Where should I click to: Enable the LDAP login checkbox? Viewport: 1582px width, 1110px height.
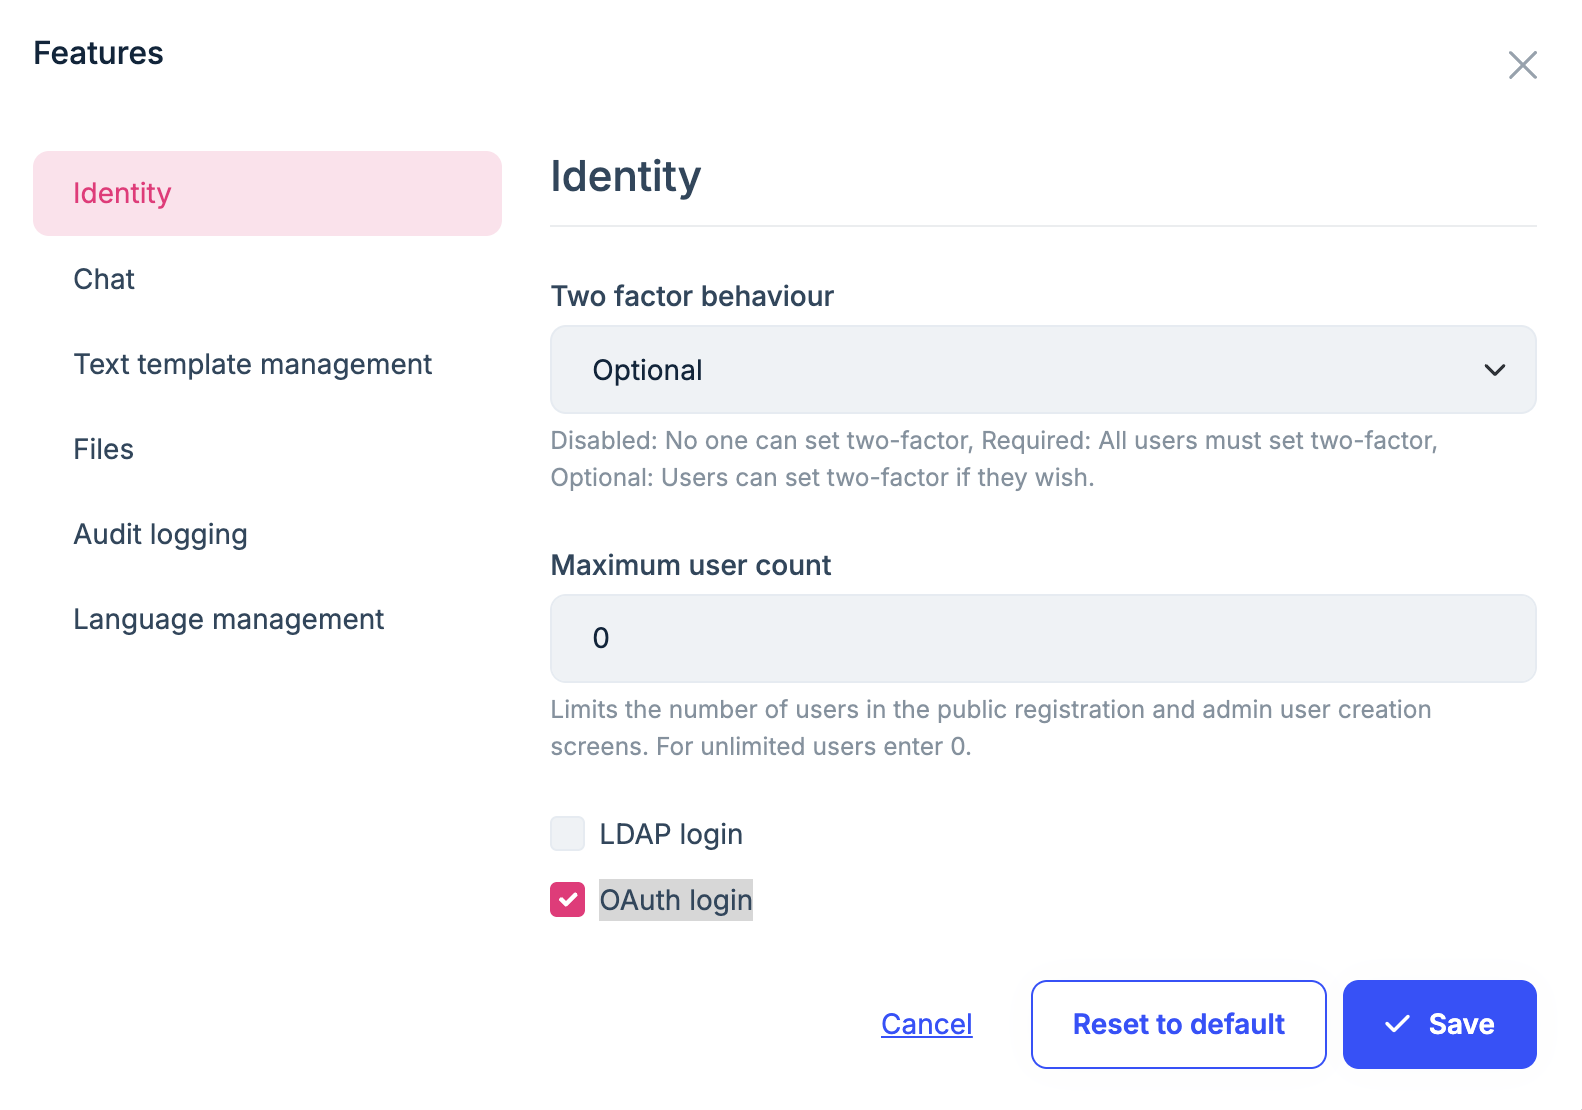568,833
